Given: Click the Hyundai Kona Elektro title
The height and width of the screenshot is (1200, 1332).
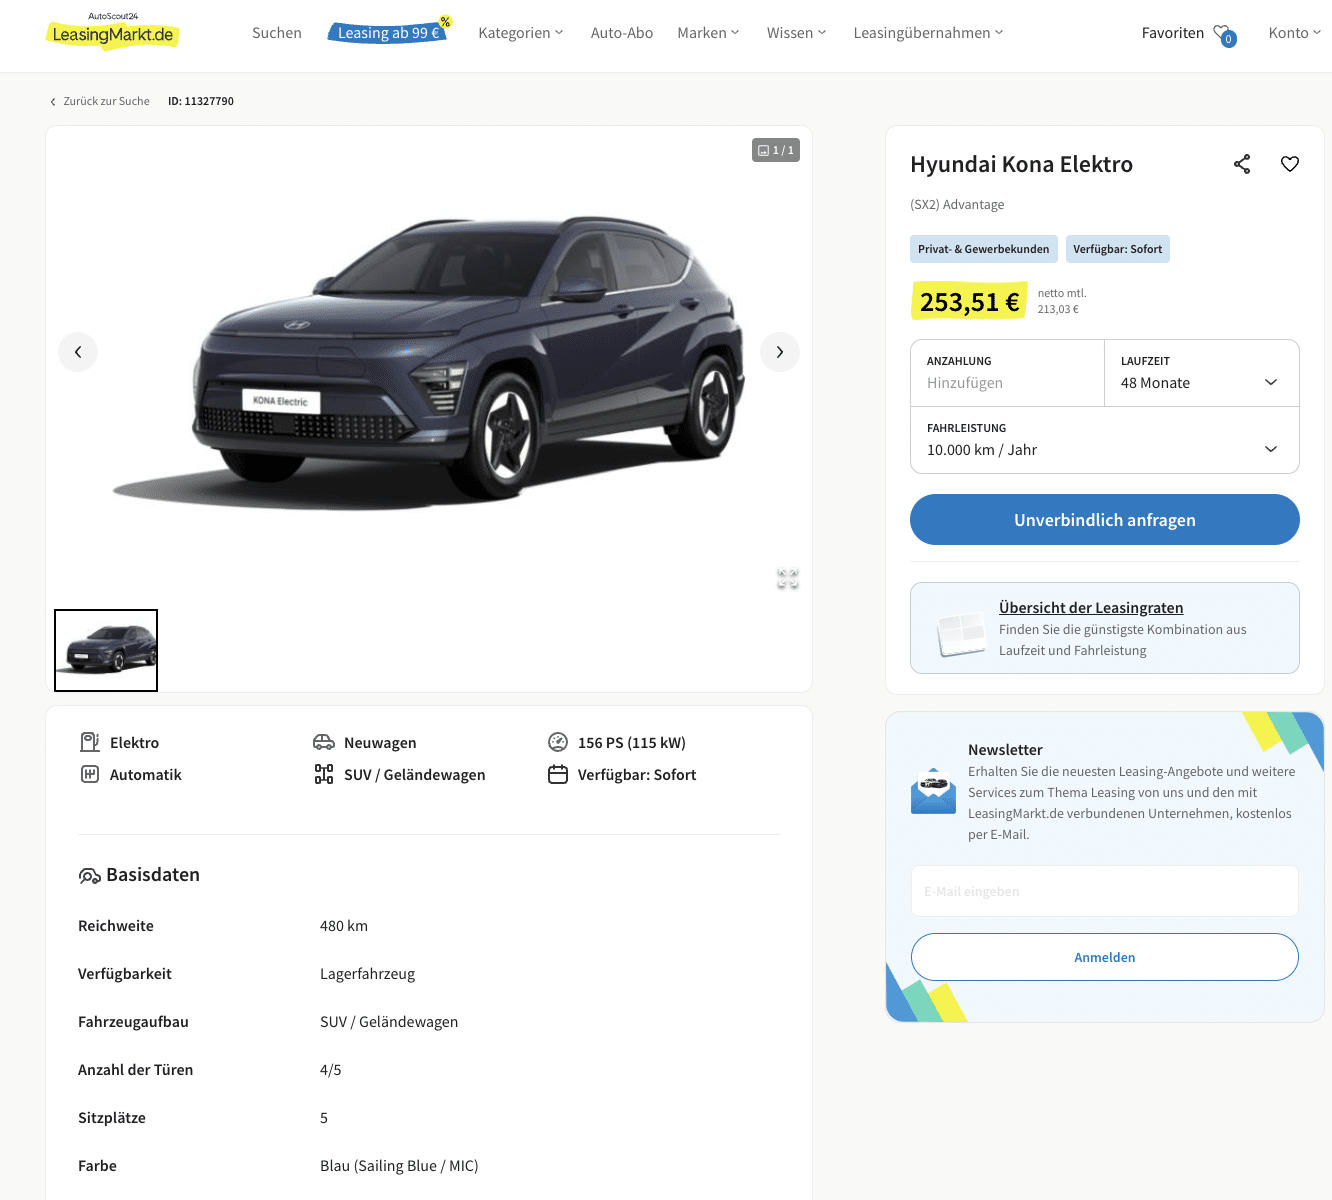Looking at the screenshot, I should pyautogui.click(x=1021, y=164).
